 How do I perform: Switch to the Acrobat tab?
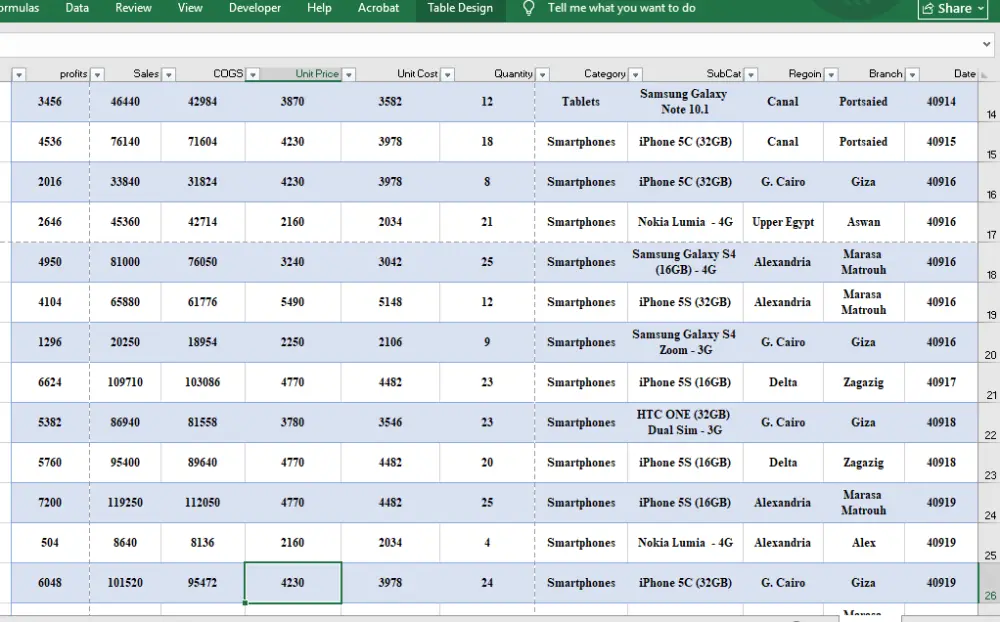pyautogui.click(x=378, y=8)
